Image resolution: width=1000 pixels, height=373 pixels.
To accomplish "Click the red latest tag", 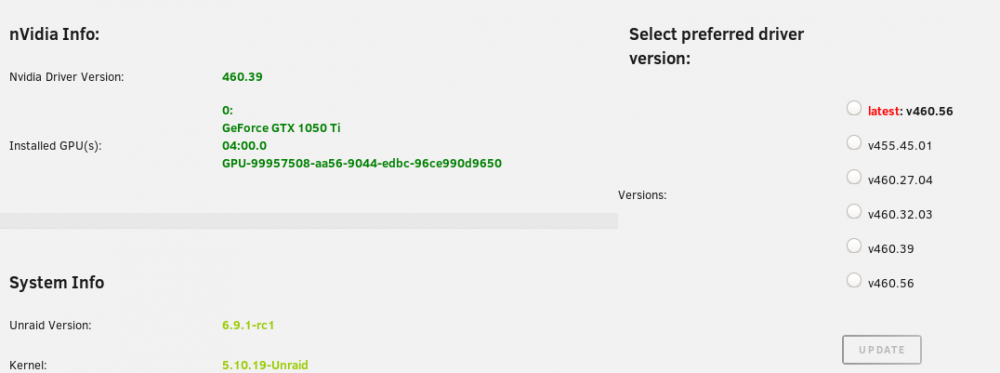I will (883, 111).
